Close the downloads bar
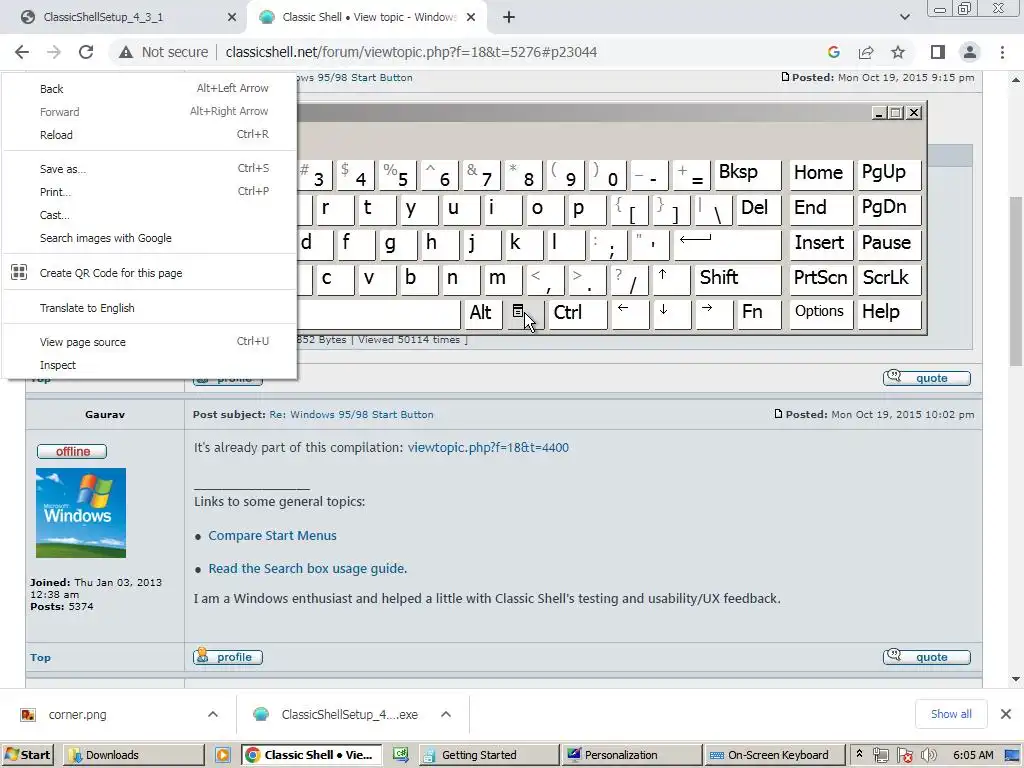The image size is (1024, 768). click(x=1006, y=714)
